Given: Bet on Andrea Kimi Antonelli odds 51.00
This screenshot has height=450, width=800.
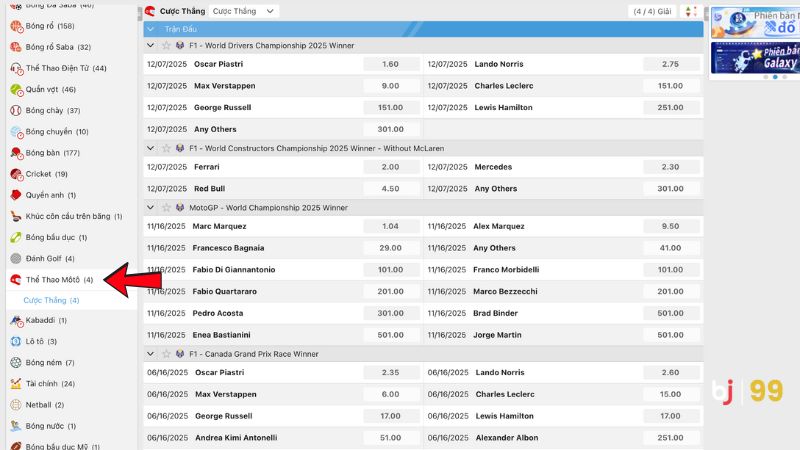Looking at the screenshot, I should click(391, 438).
